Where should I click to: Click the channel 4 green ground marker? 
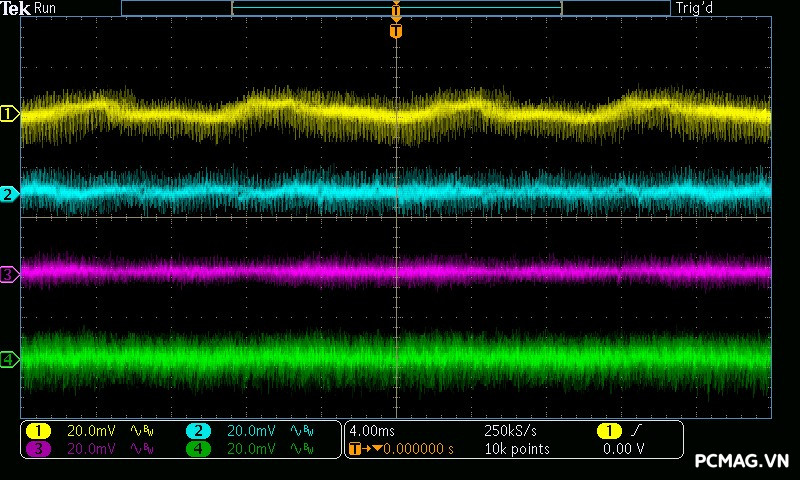[x=9, y=359]
